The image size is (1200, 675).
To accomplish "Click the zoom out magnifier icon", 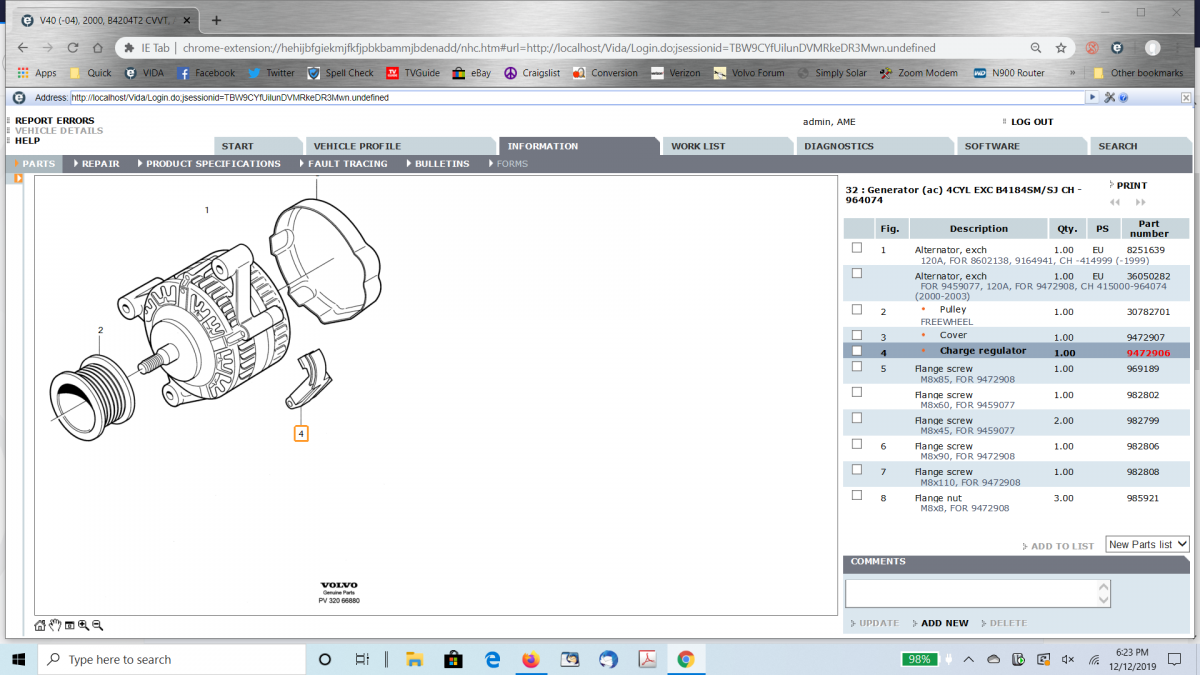I will [97, 625].
